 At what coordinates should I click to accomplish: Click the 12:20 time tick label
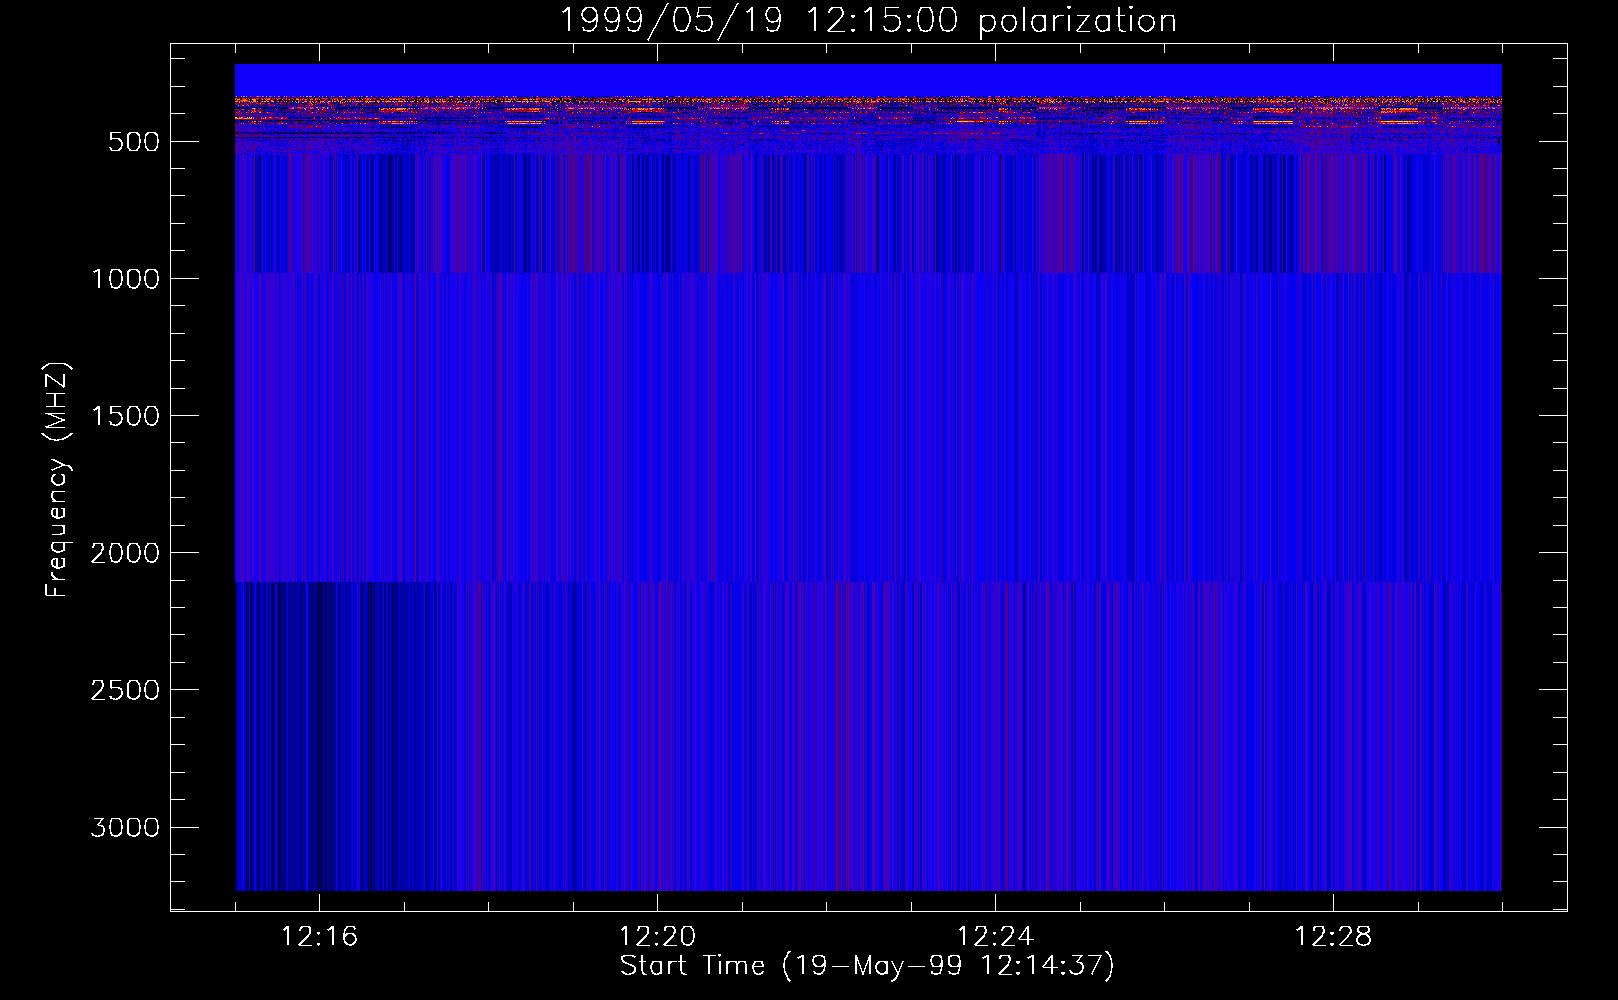[657, 937]
